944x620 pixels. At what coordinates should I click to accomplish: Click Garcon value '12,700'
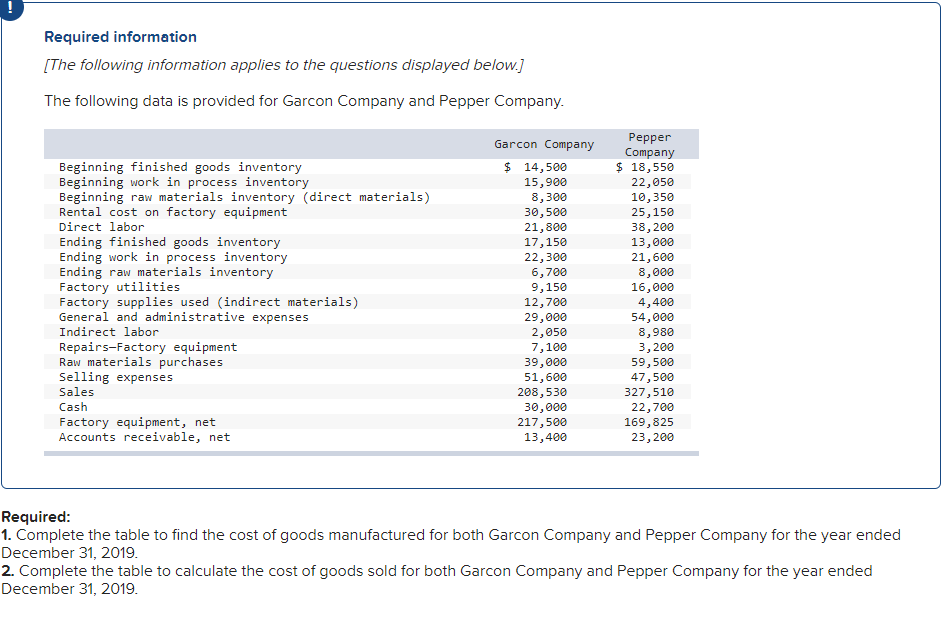pos(545,302)
